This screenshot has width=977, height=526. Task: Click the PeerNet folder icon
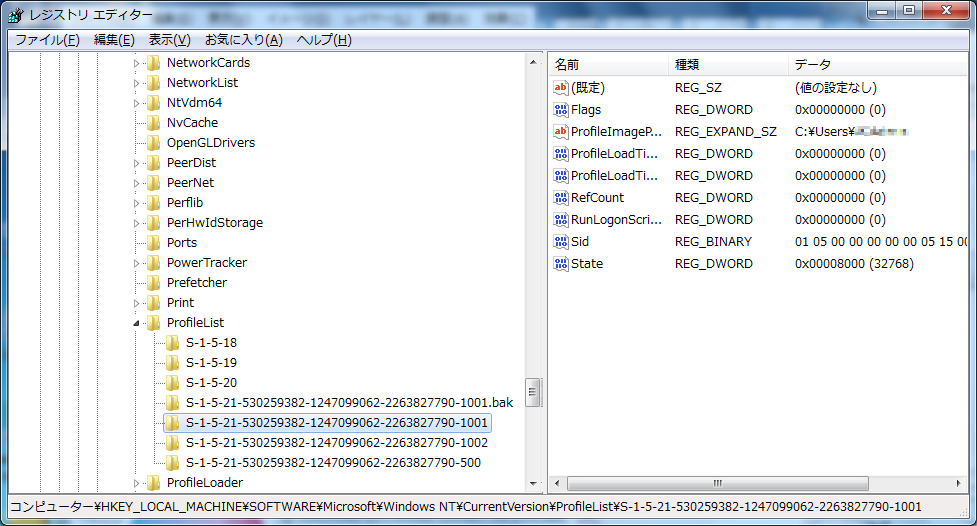[153, 183]
